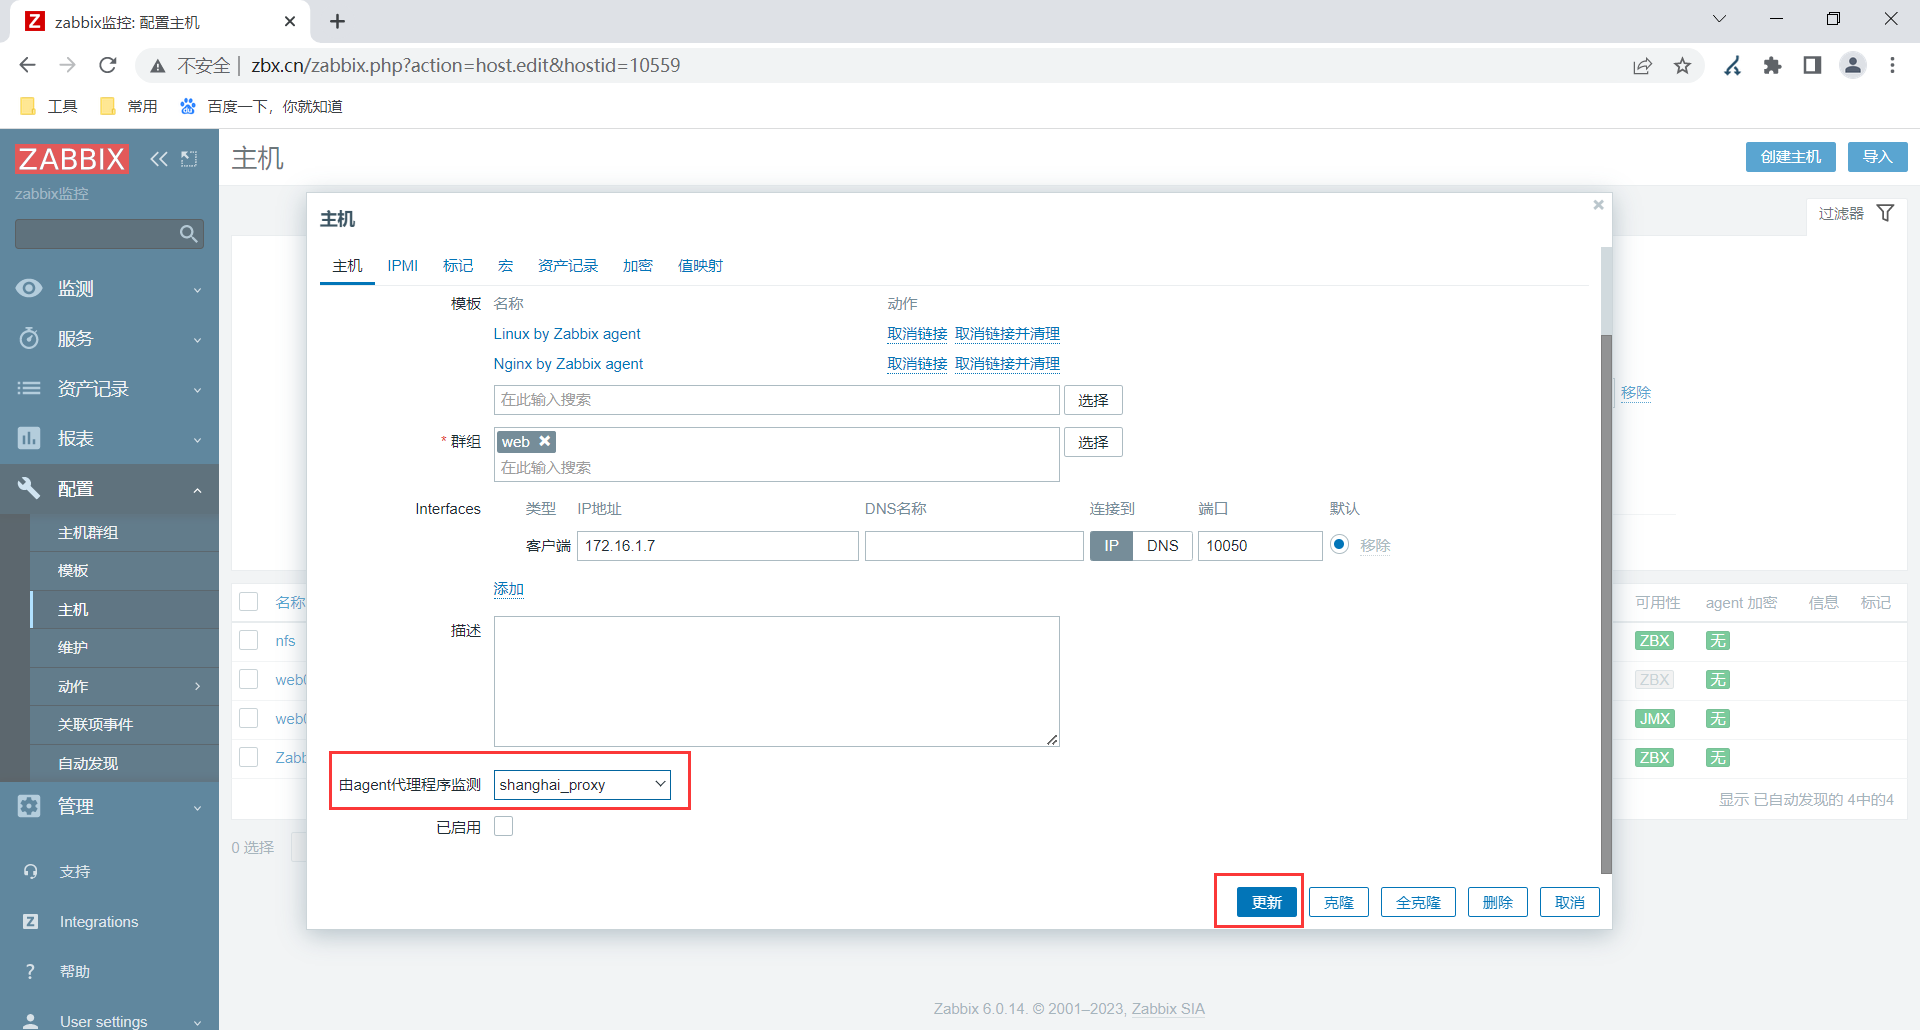The image size is (1920, 1030).
Task: Switch to the IPMI tab
Action: coord(403,265)
